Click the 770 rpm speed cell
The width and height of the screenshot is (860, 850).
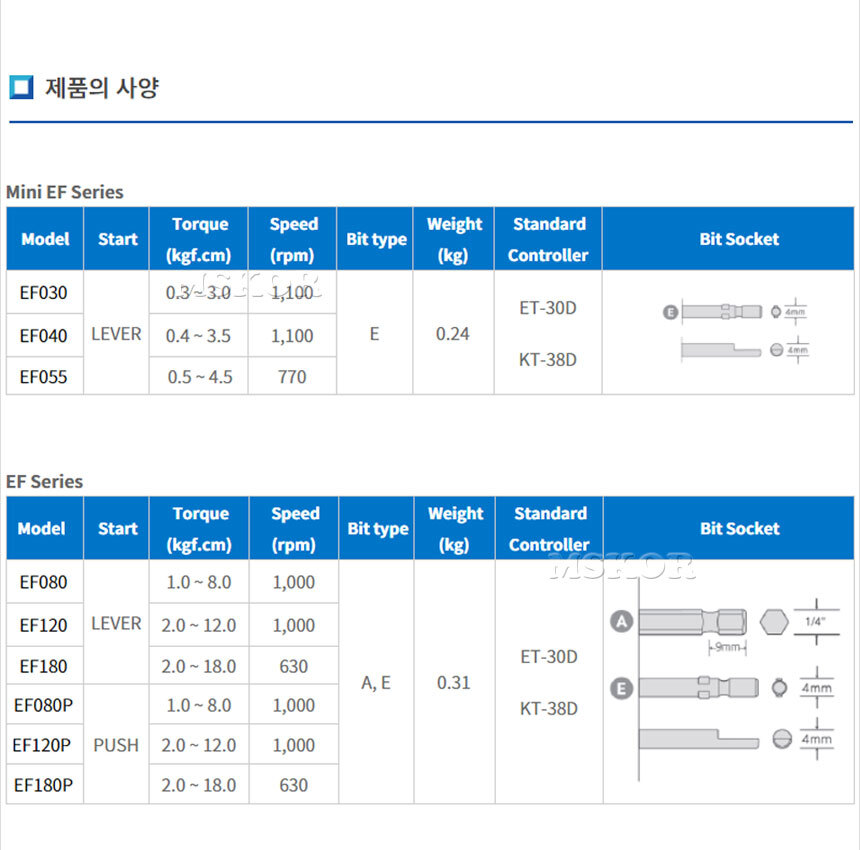292,377
